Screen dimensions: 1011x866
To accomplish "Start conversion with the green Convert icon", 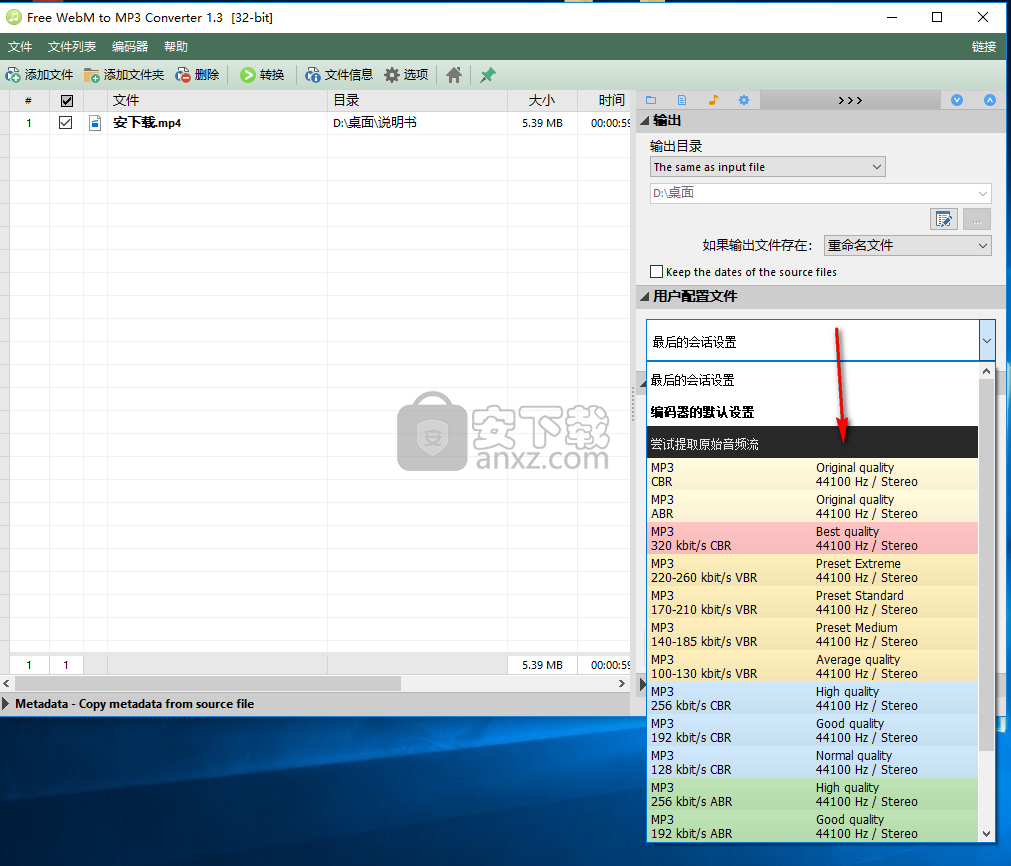I will 248,75.
